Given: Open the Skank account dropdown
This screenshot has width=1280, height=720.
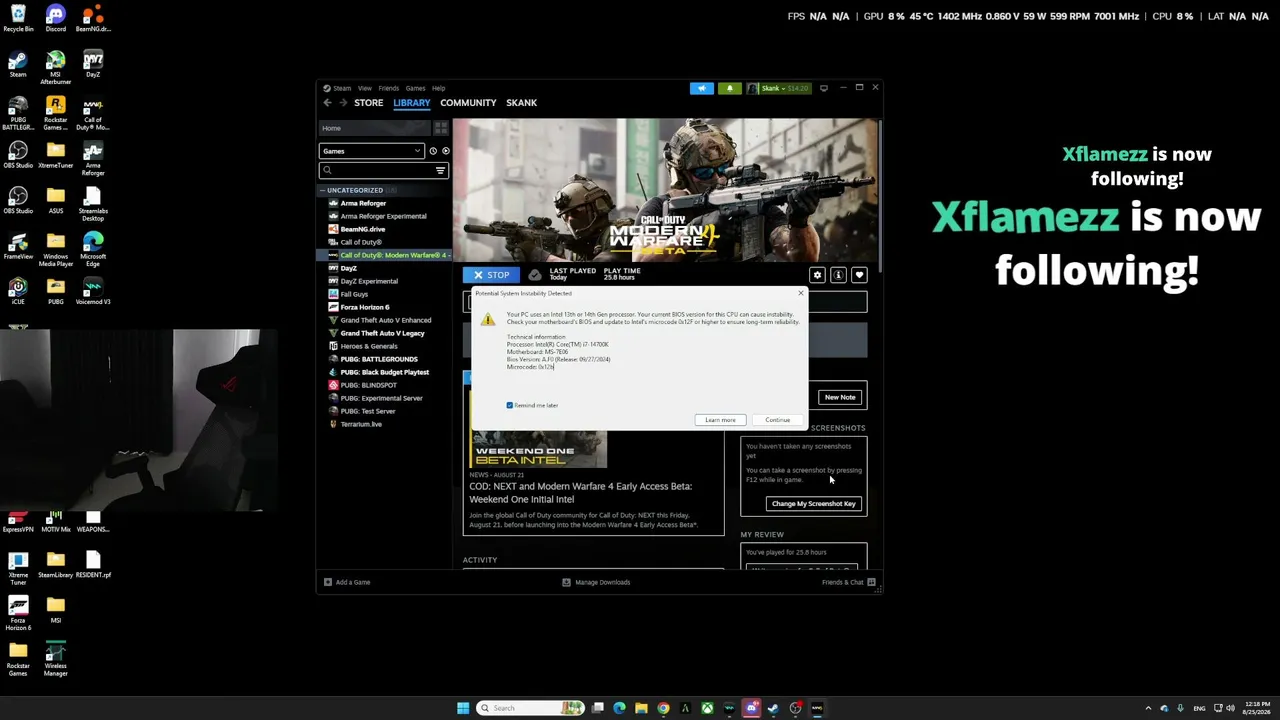Looking at the screenshot, I should tap(780, 88).
